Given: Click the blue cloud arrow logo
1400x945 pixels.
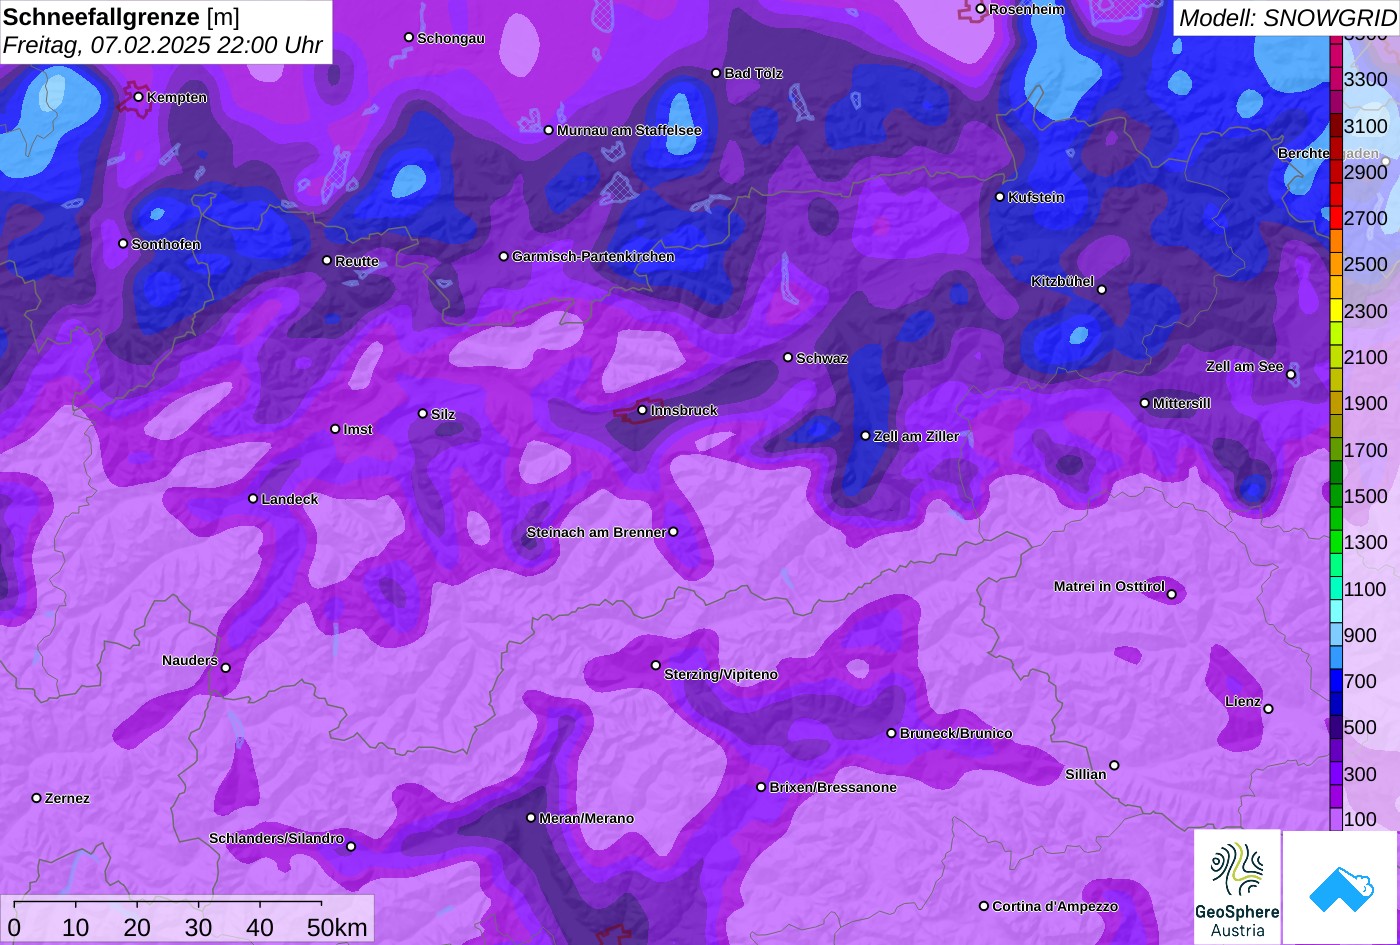Looking at the screenshot, I should [x=1341, y=887].
